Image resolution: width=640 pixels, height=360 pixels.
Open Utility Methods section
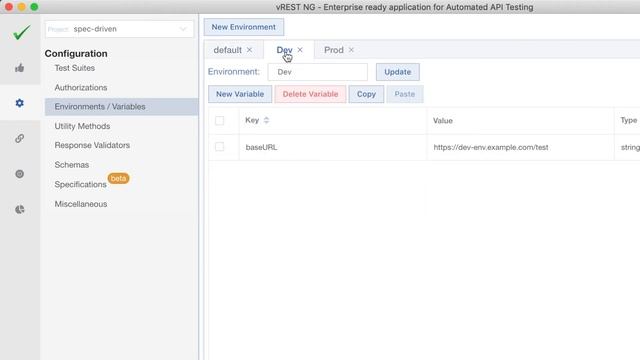click(x=82, y=126)
